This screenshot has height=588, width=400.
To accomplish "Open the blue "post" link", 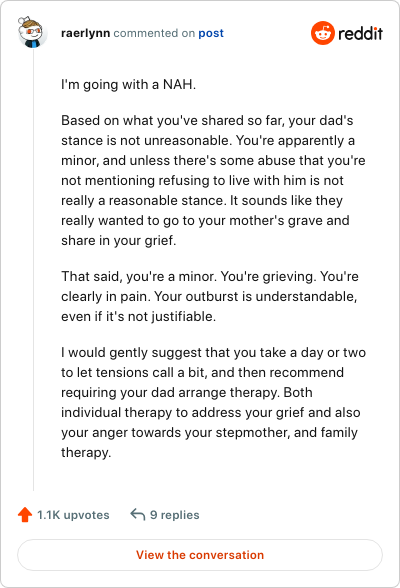I will pyautogui.click(x=211, y=33).
